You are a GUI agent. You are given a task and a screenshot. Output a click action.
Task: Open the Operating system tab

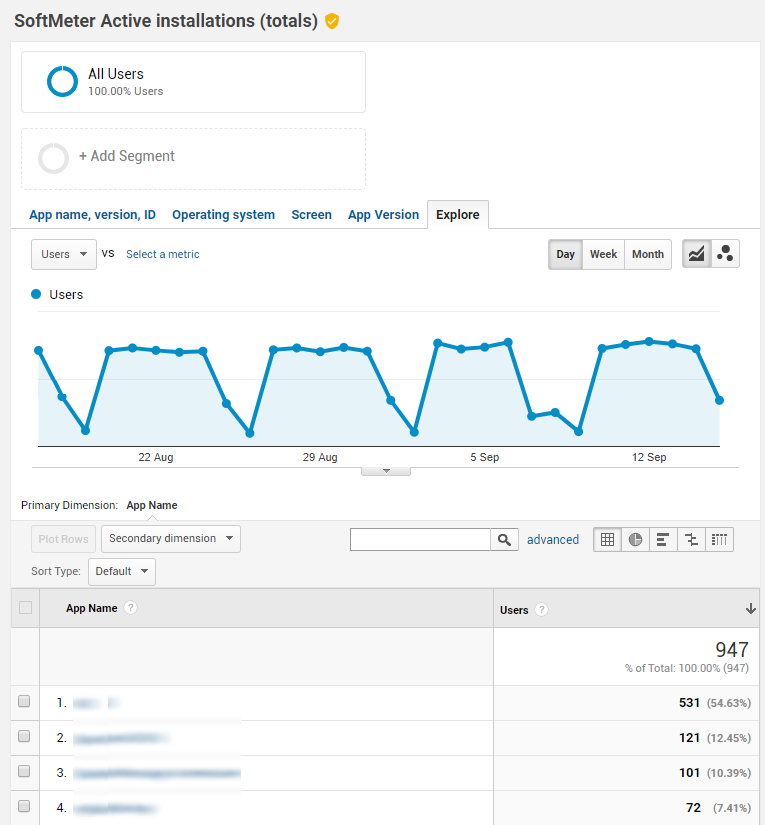pos(224,215)
